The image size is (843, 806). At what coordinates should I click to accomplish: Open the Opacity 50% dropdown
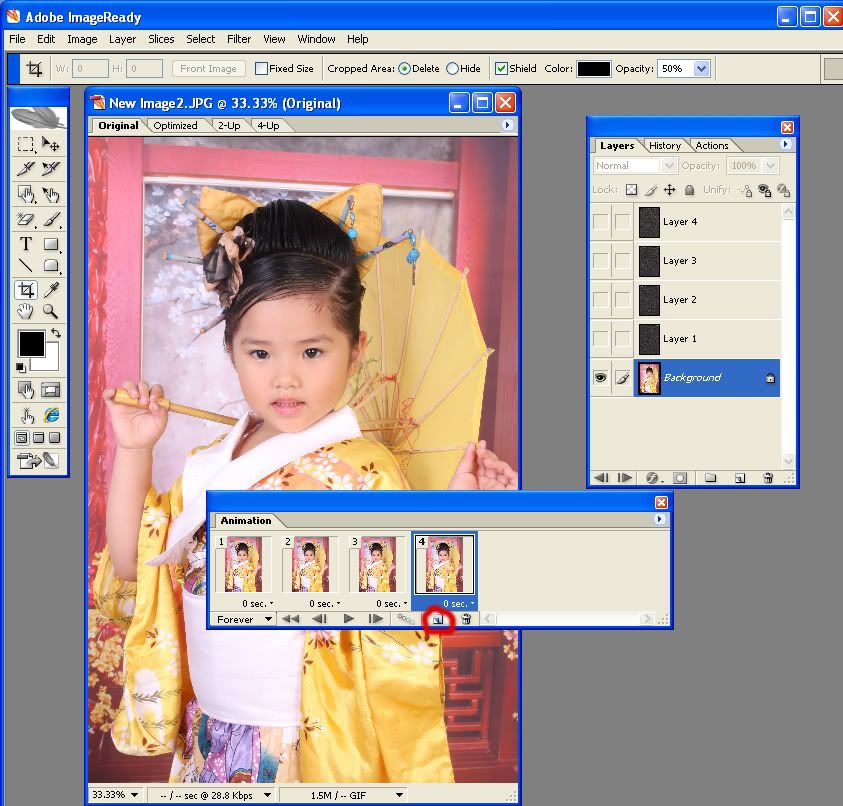pyautogui.click(x=701, y=69)
